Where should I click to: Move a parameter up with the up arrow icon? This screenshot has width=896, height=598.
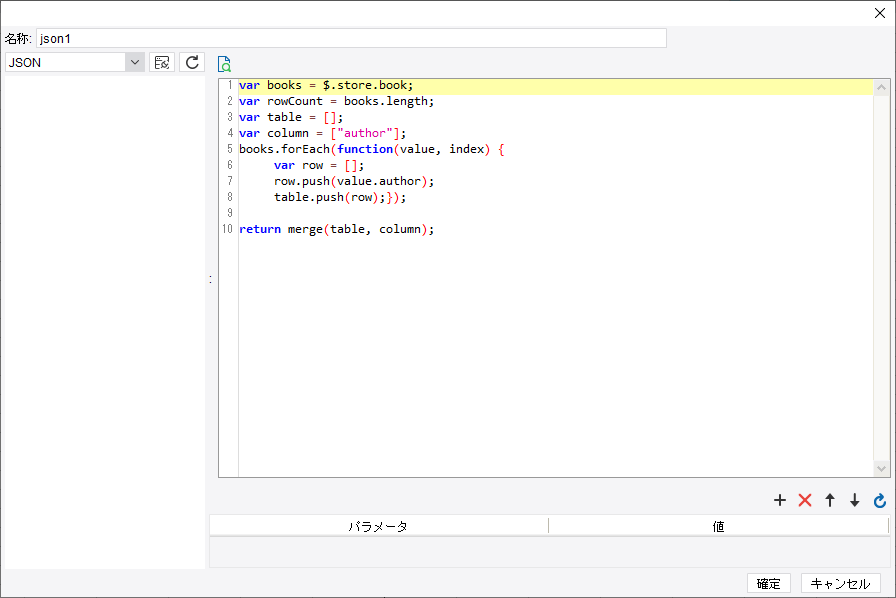coord(830,500)
